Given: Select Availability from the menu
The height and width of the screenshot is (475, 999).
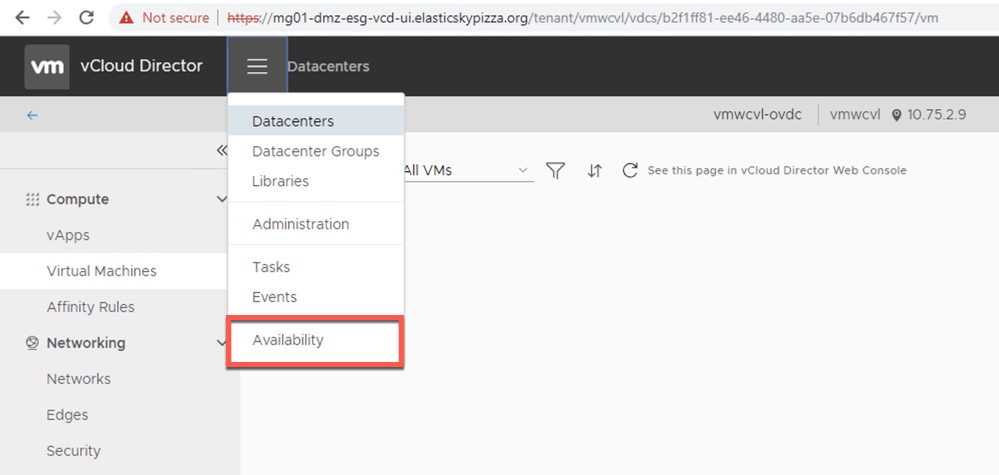Looking at the screenshot, I should [288, 340].
